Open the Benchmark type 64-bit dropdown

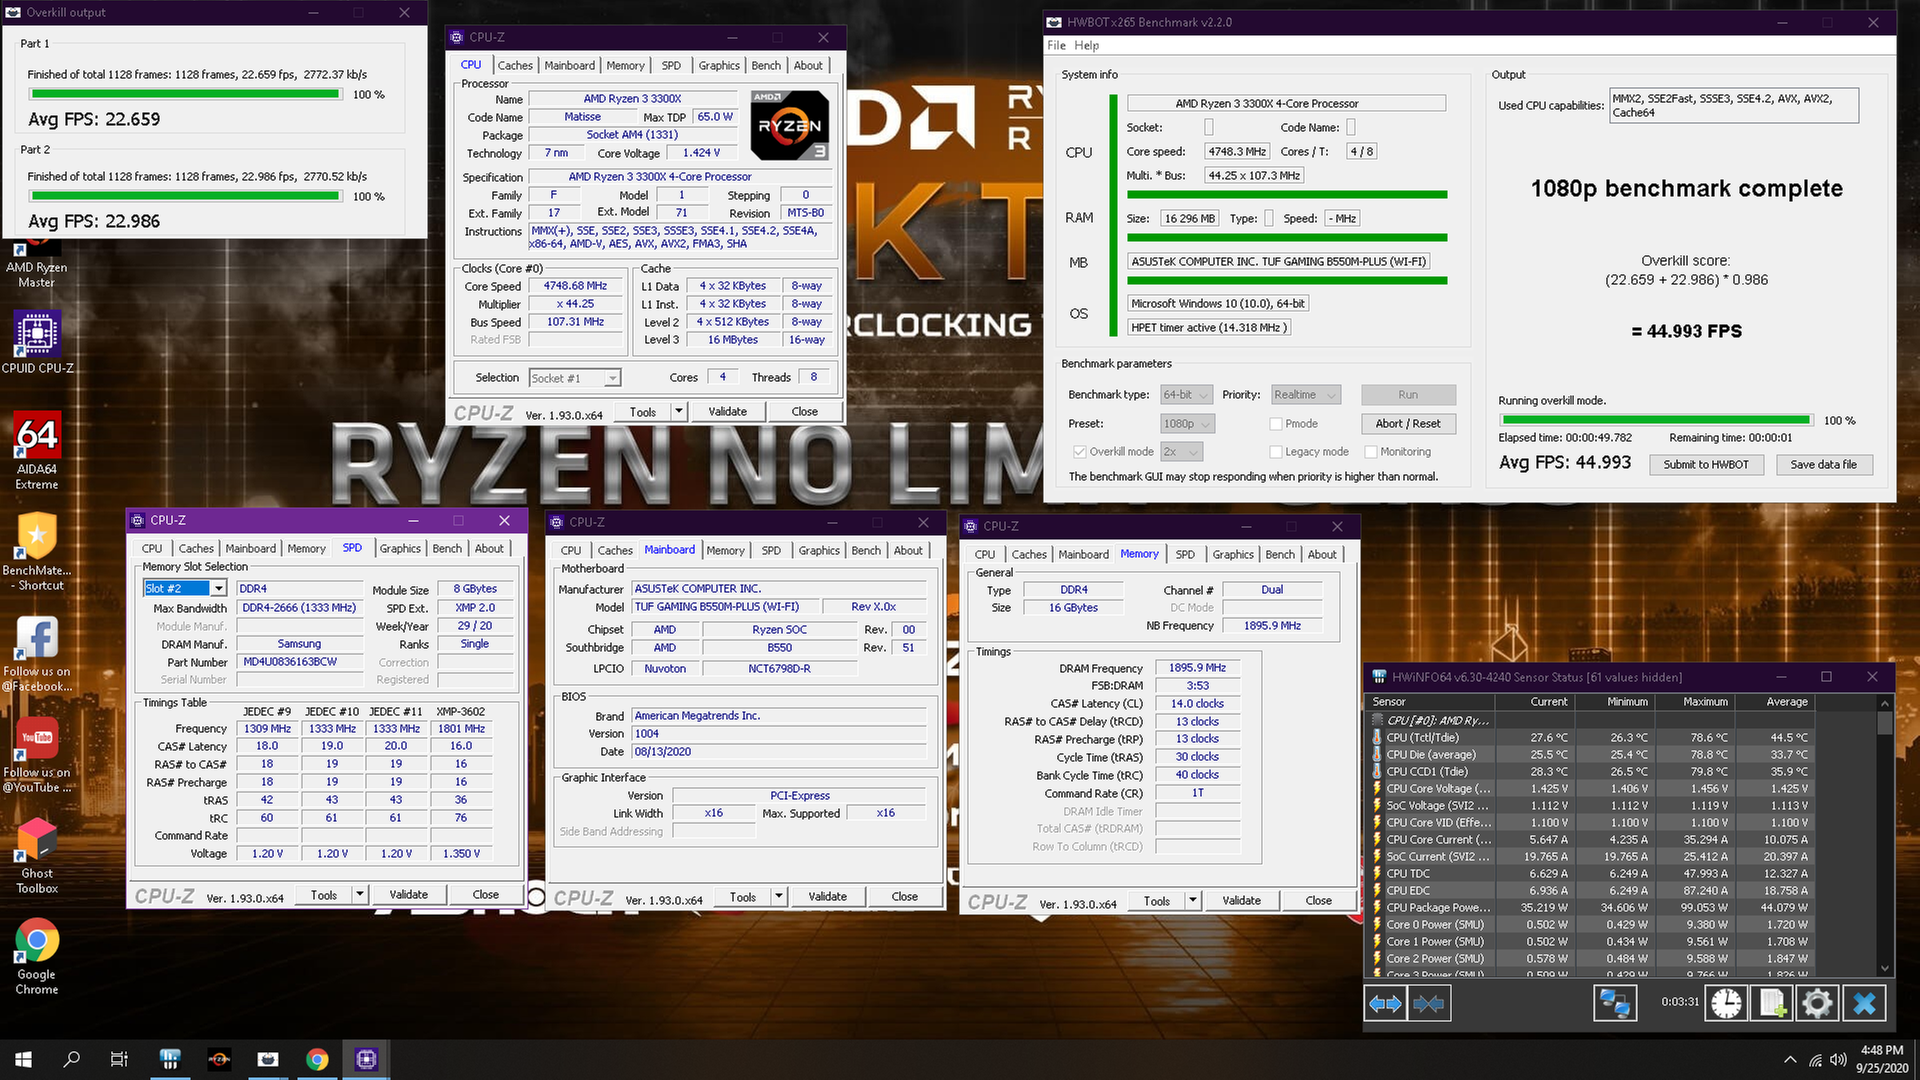click(x=1187, y=395)
